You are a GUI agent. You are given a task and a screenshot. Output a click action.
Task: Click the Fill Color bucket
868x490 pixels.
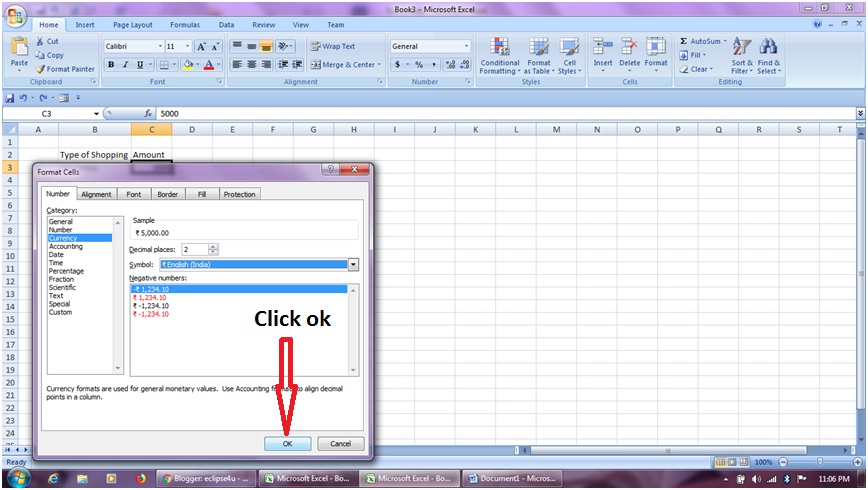coord(188,65)
